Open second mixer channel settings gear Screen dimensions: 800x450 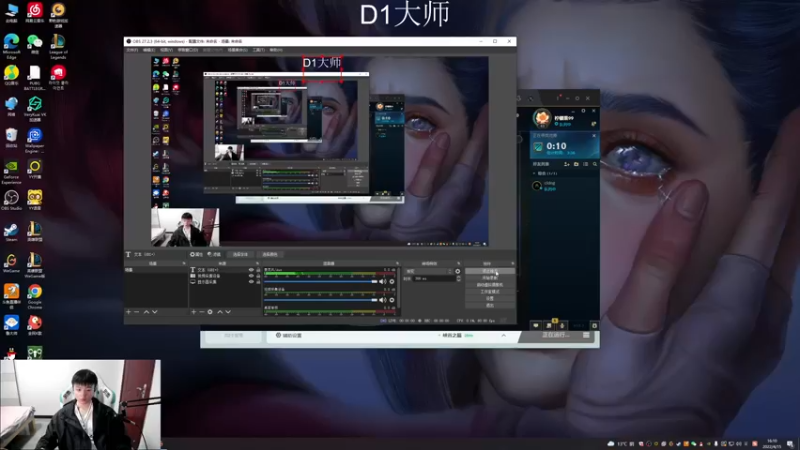(392, 300)
